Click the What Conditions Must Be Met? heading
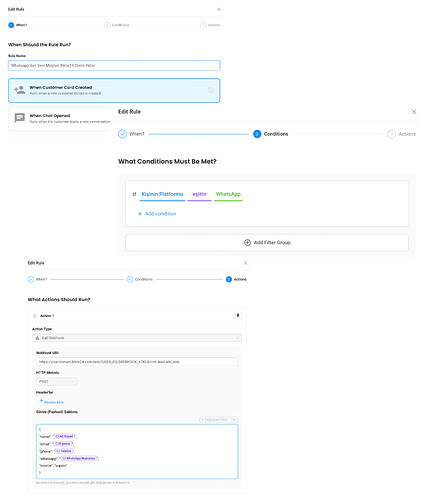Viewport: 423px width, 500px height. 167,161
